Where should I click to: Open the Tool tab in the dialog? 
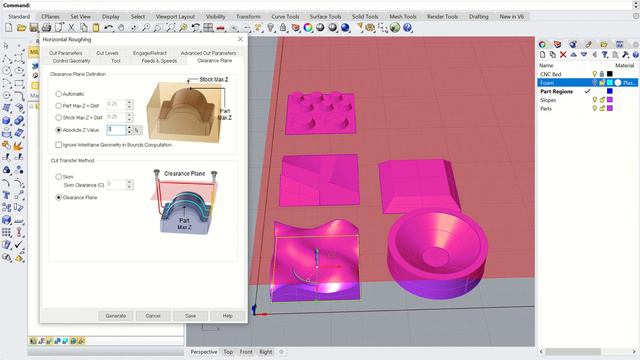tap(116, 61)
